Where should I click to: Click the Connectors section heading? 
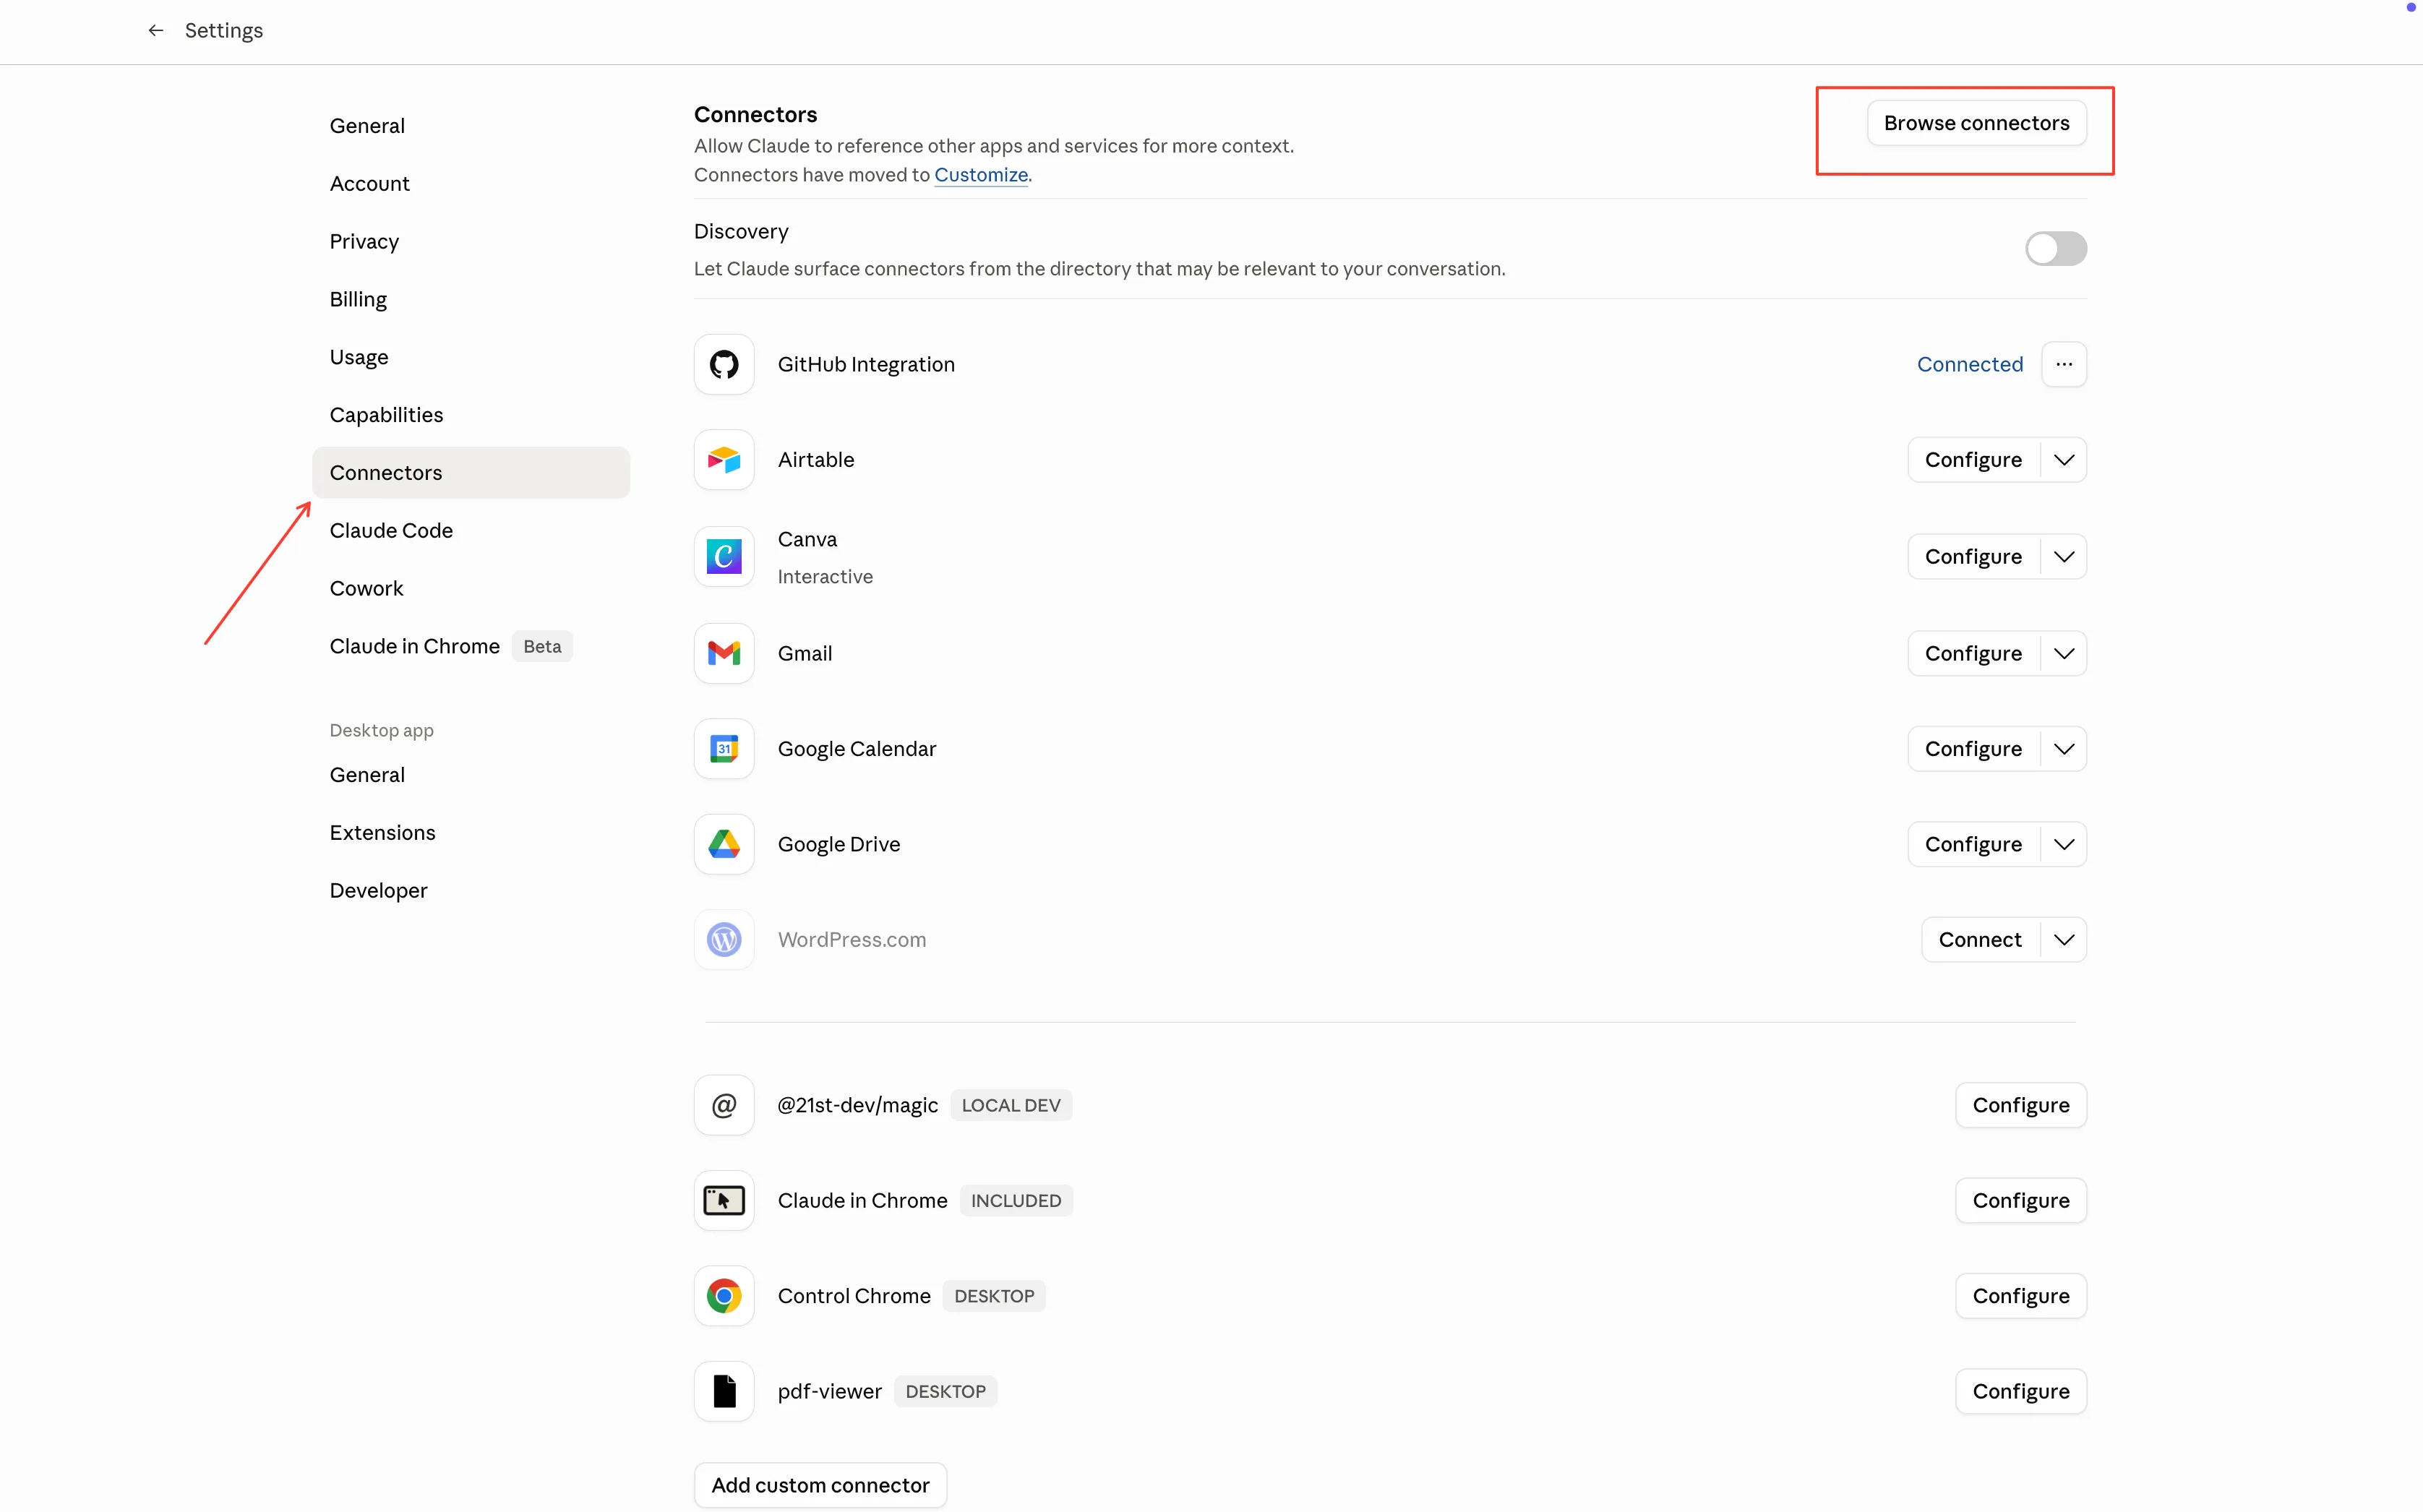pyautogui.click(x=755, y=114)
